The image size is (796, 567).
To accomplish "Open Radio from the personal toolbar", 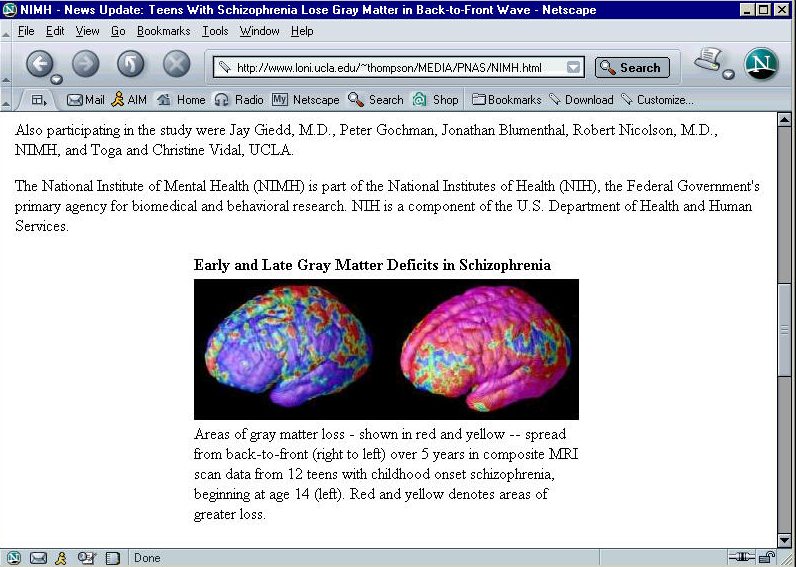I will (239, 100).
